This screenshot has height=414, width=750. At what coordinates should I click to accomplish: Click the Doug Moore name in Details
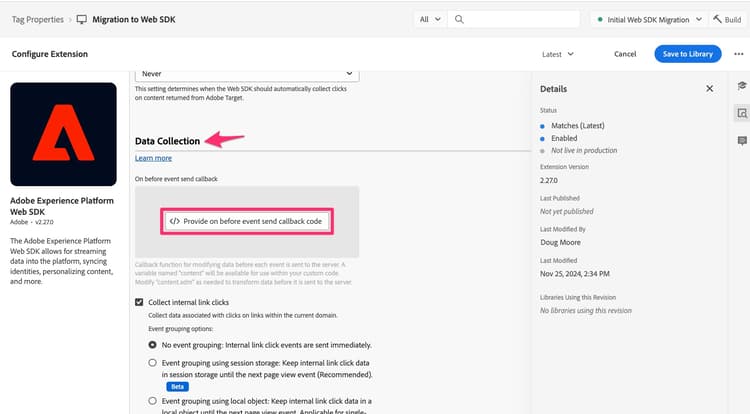(x=560, y=242)
